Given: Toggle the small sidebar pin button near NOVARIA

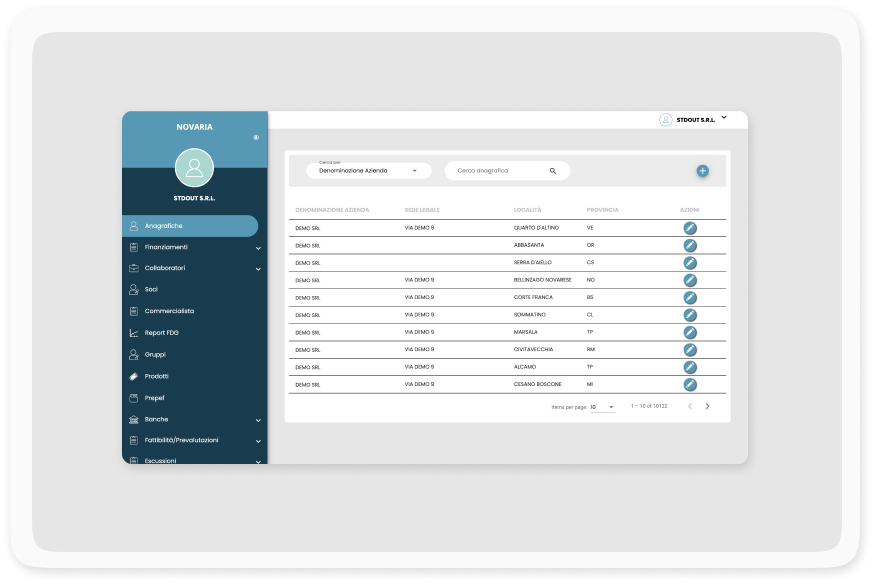Looking at the screenshot, I should [256, 137].
